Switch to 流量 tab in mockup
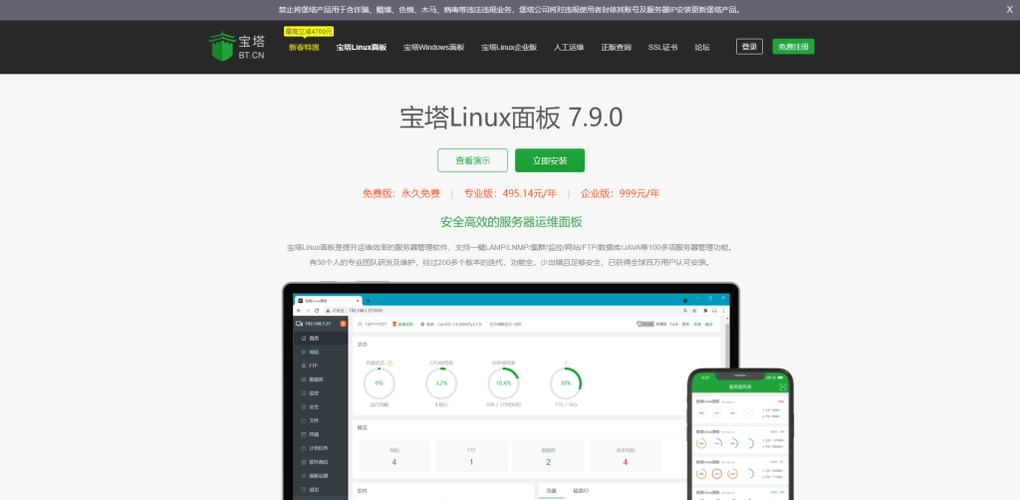The image size is (1020, 500). click(x=551, y=491)
